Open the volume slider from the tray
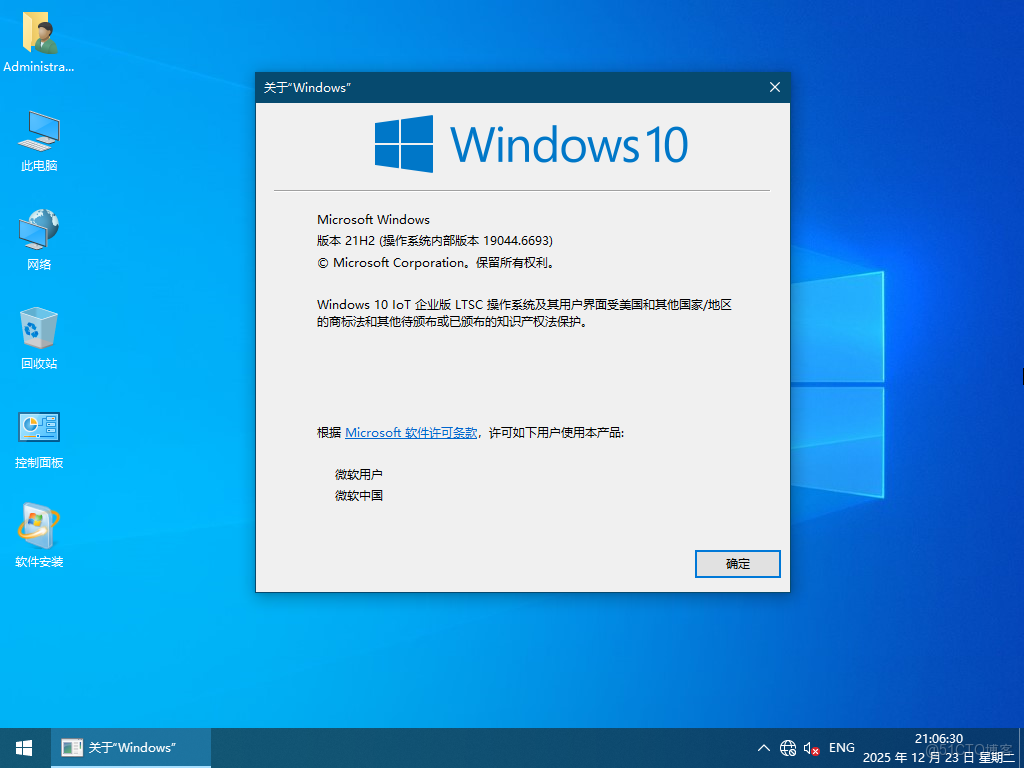Viewport: 1024px width, 768px height. point(811,747)
